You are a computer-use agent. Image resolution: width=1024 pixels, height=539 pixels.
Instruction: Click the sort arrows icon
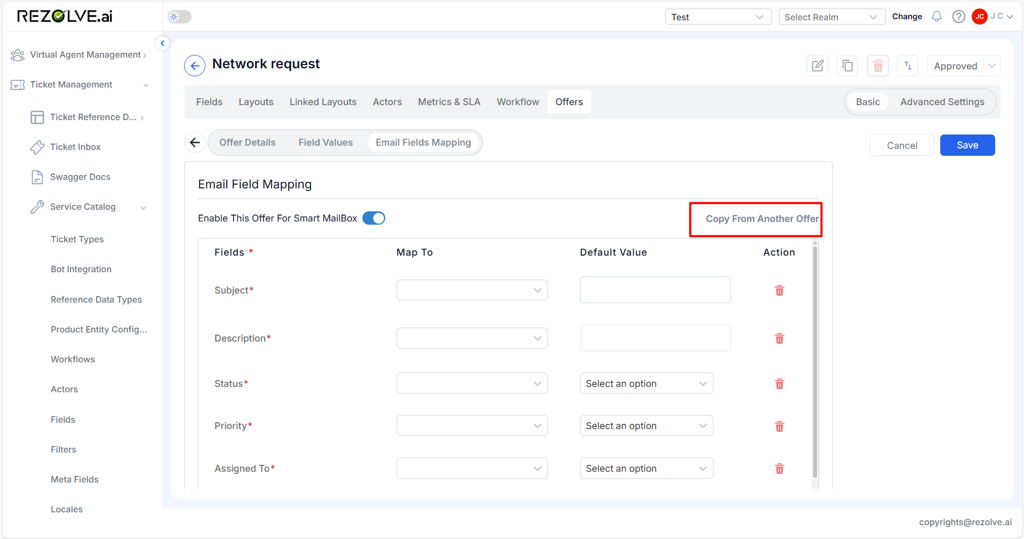point(908,66)
